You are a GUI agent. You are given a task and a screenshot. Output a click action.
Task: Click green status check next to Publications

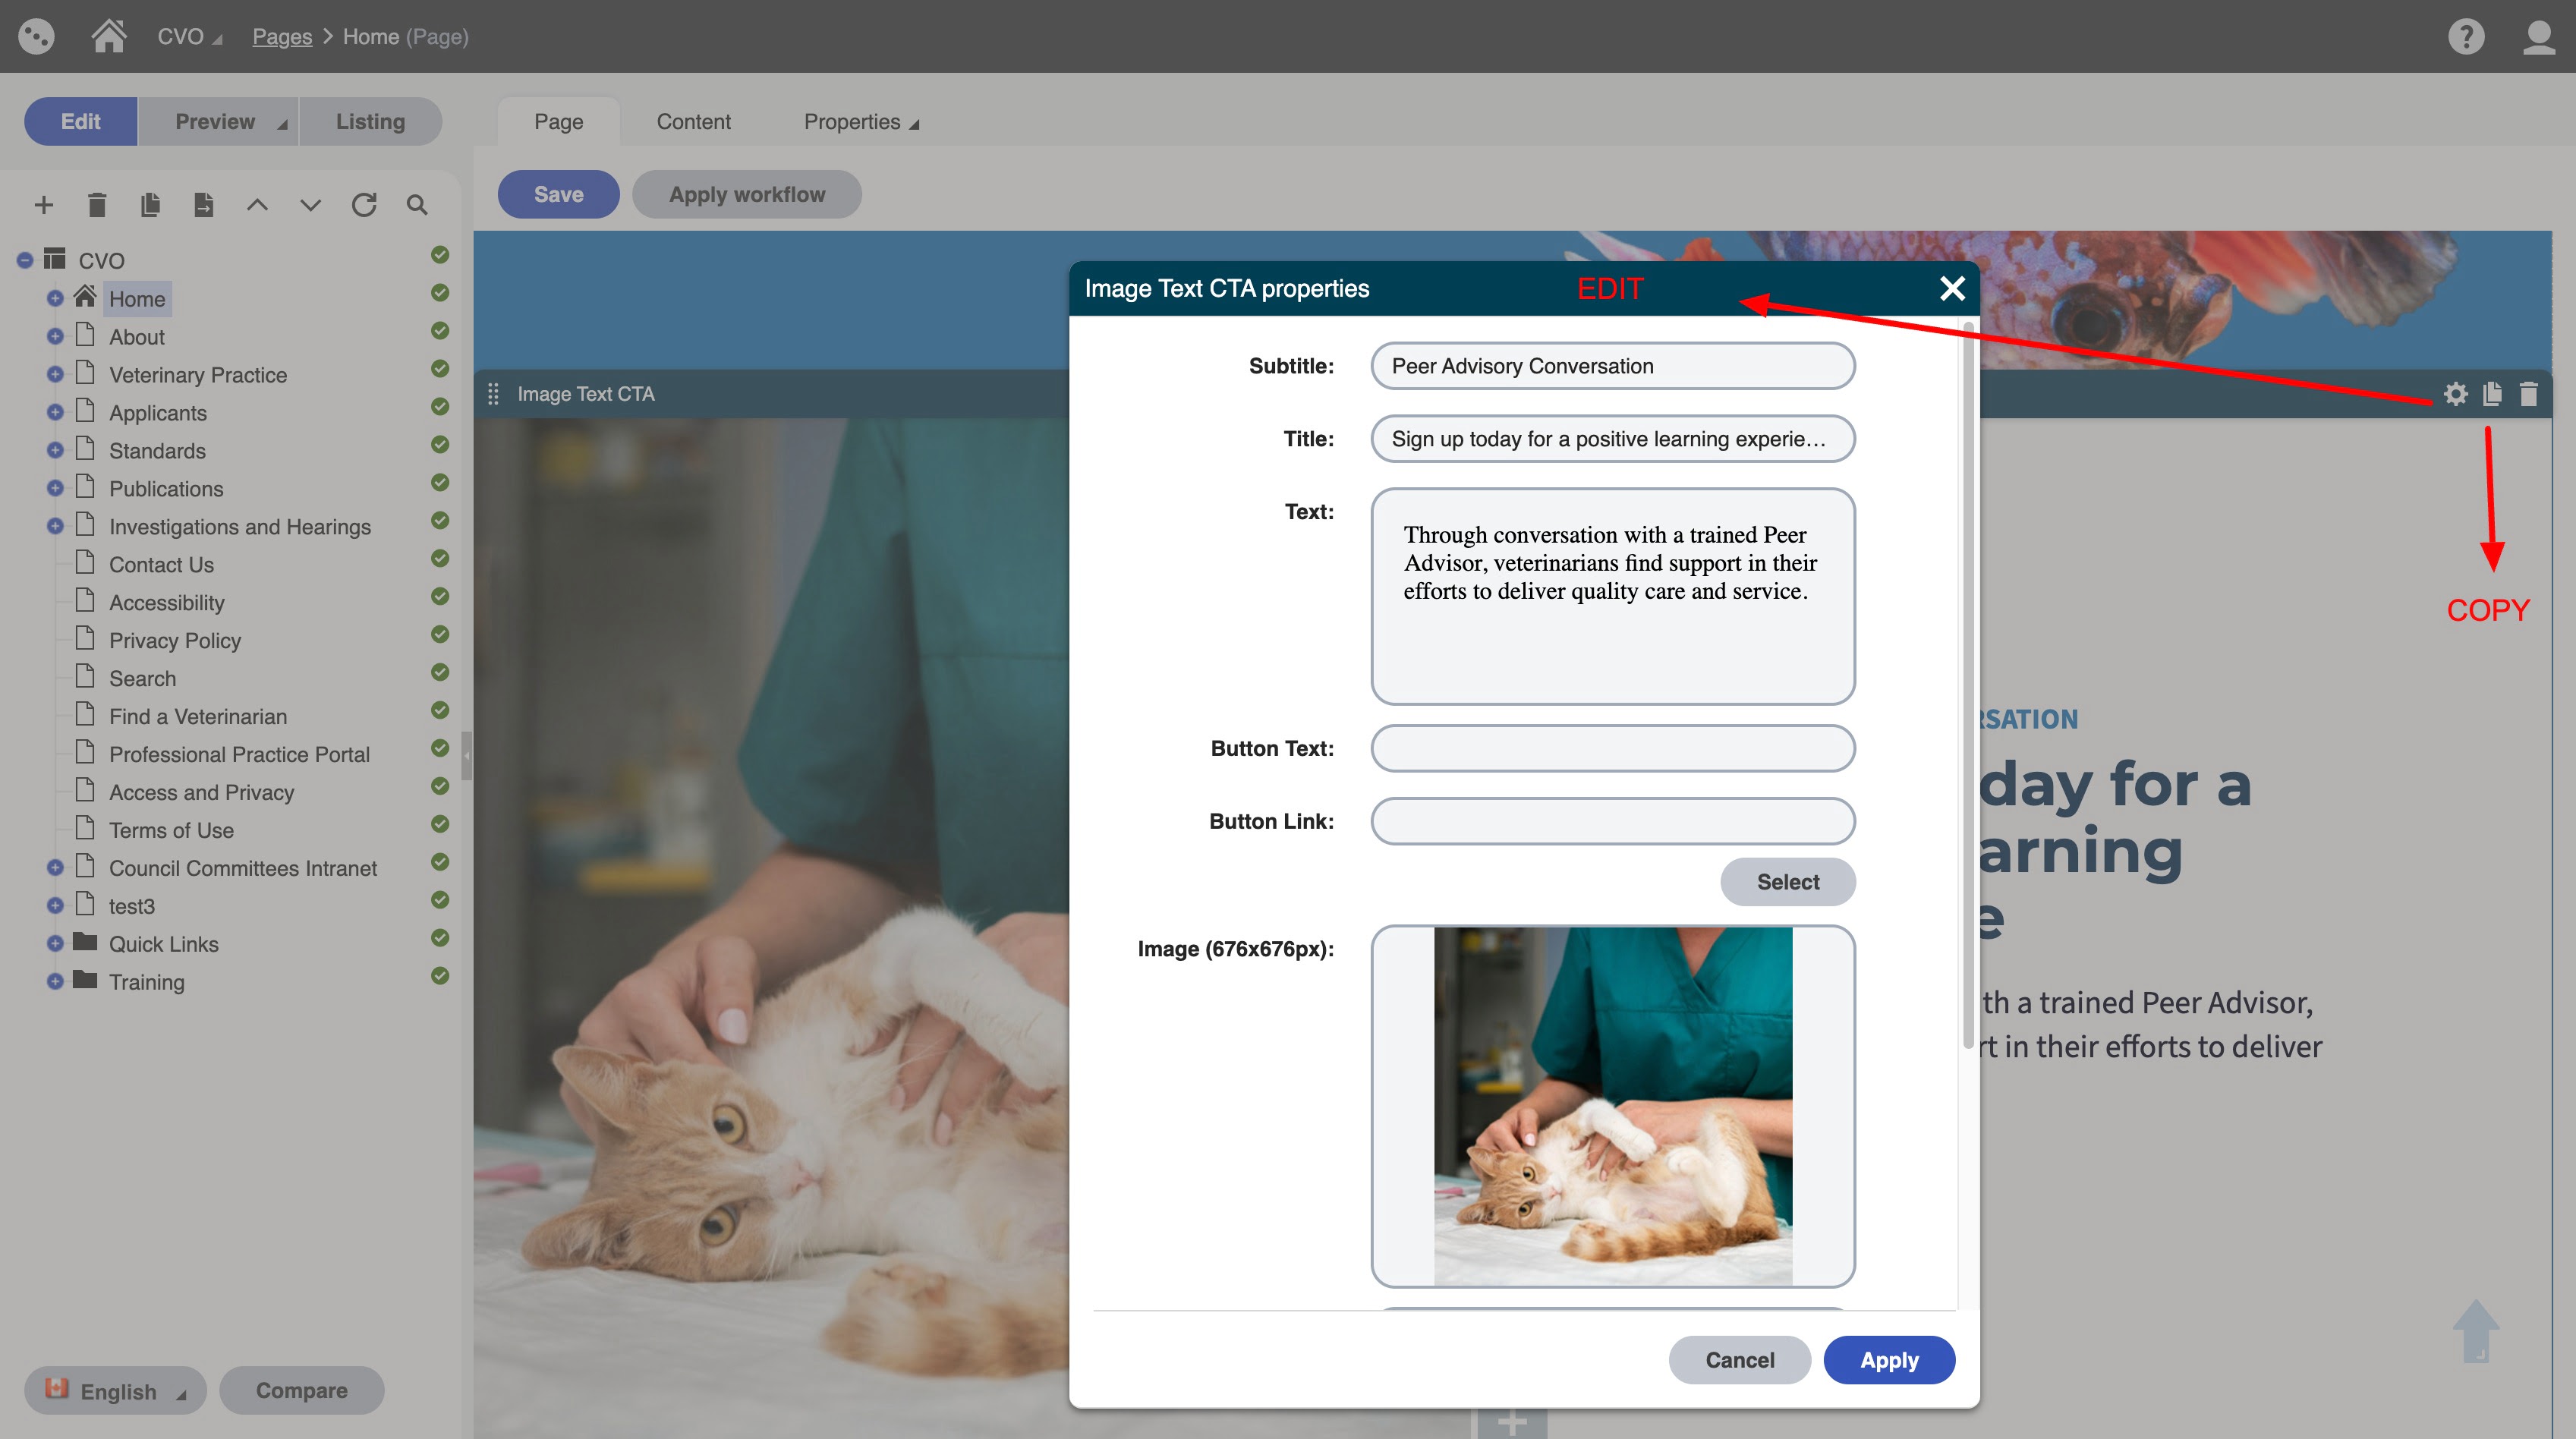440,483
